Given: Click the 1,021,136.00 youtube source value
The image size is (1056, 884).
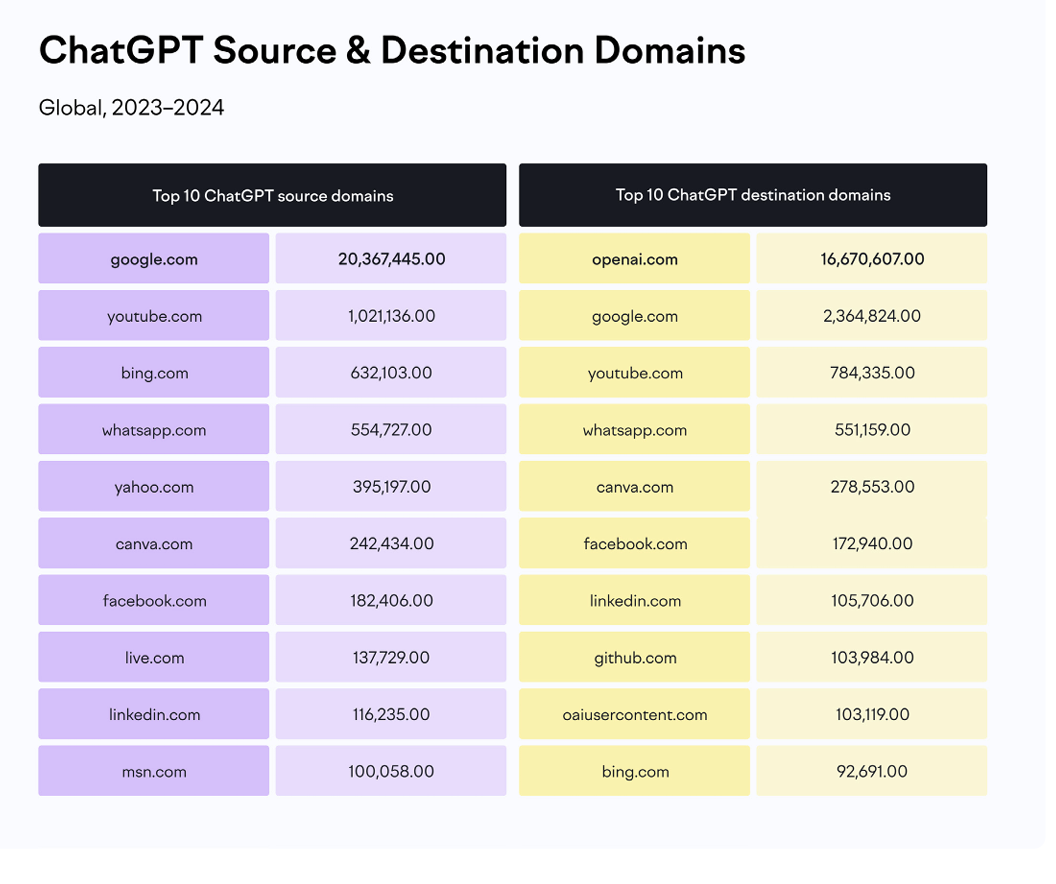Looking at the screenshot, I should (391, 316).
